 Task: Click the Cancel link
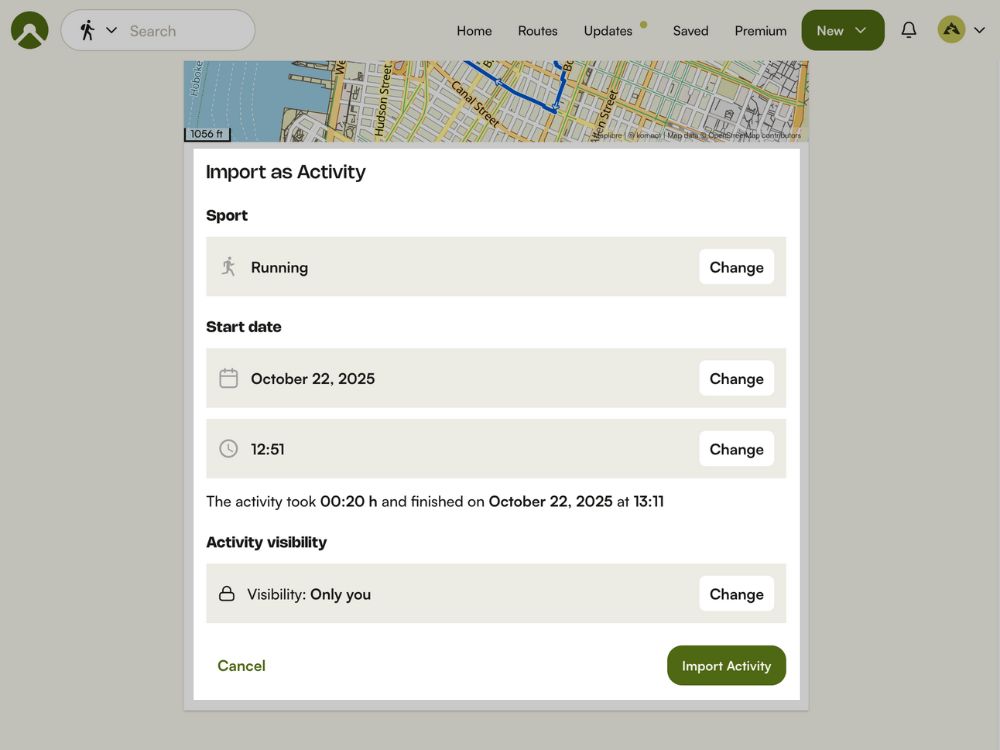[241, 666]
